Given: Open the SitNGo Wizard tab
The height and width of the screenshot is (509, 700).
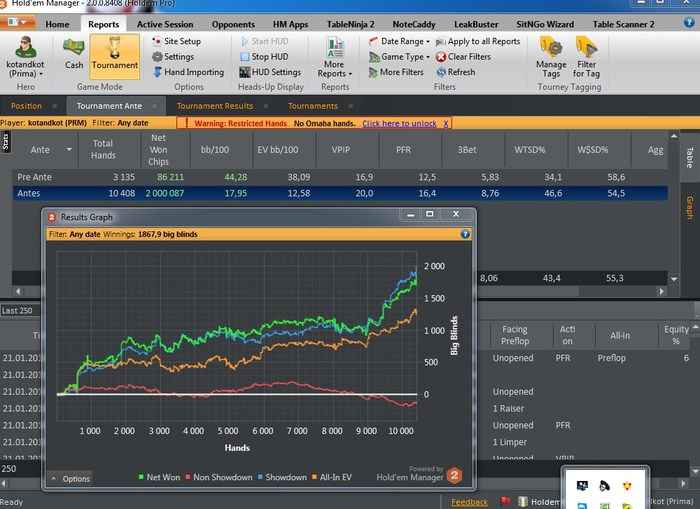Looking at the screenshot, I should point(545,25).
